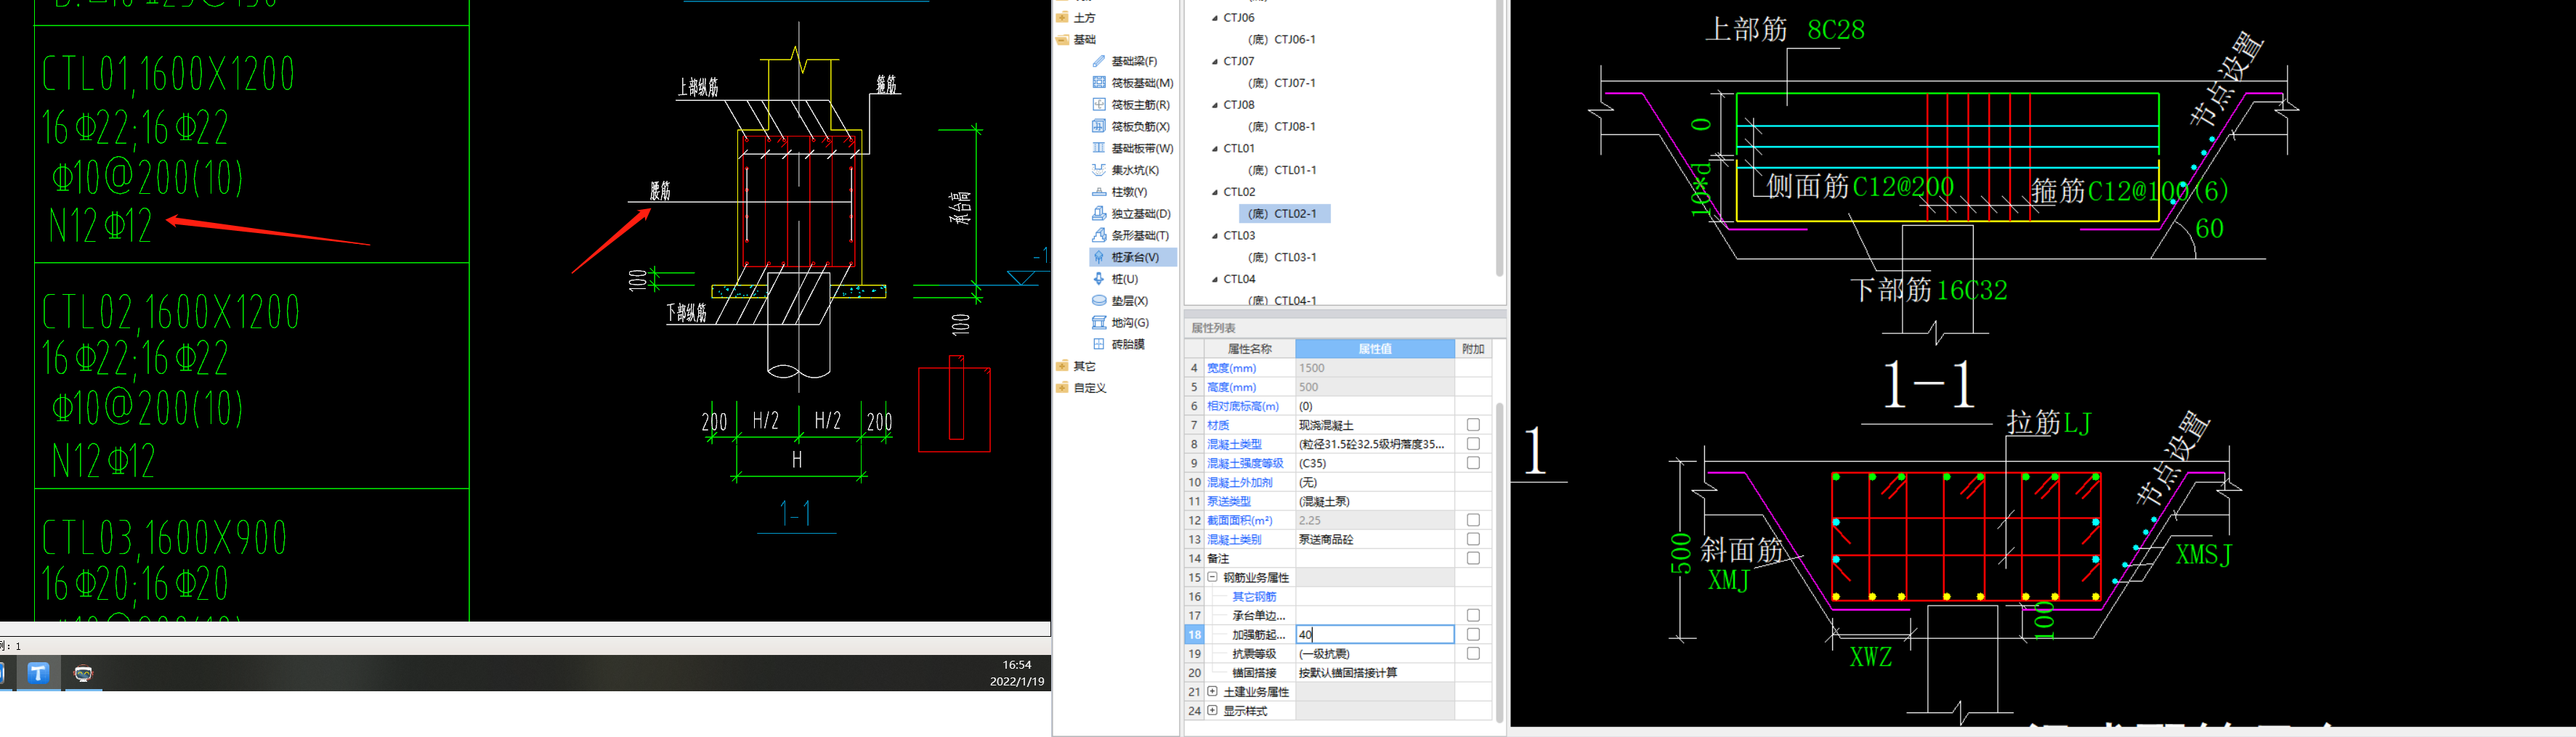The height and width of the screenshot is (737, 2576).
Task: Click the 附加 column header
Action: pos(1473,349)
